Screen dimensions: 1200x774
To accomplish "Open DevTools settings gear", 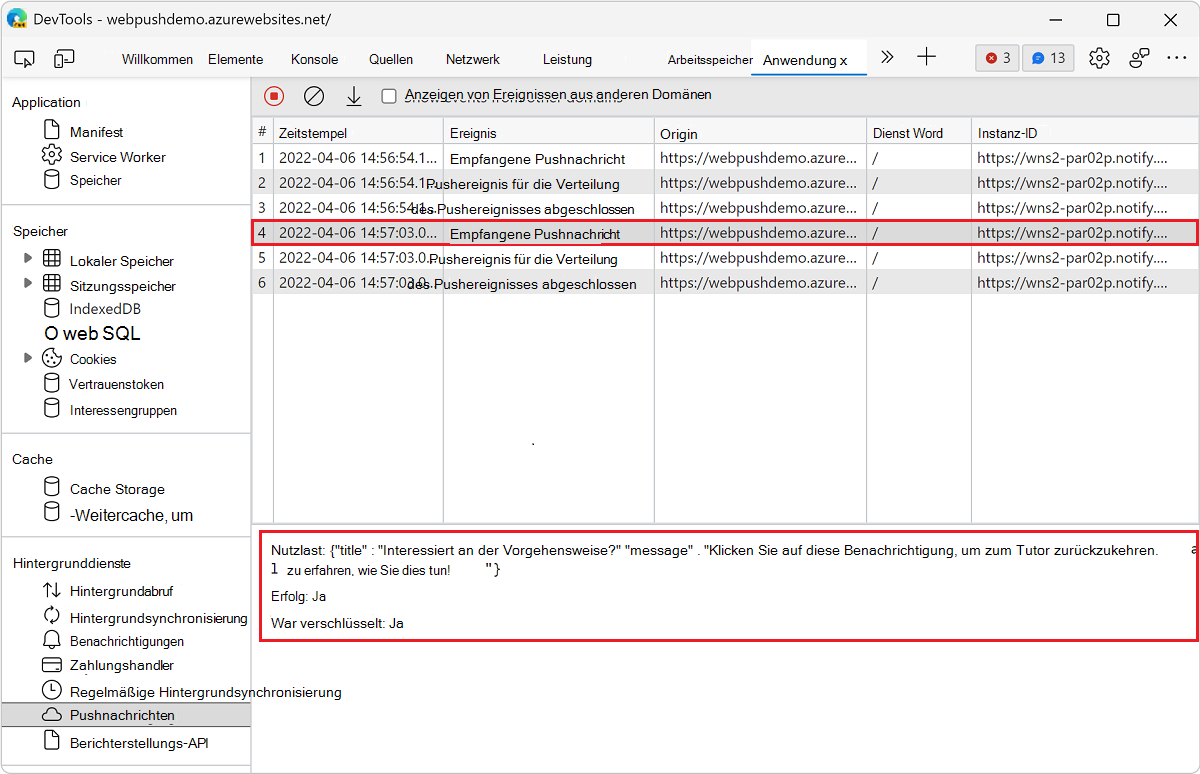I will (1099, 58).
